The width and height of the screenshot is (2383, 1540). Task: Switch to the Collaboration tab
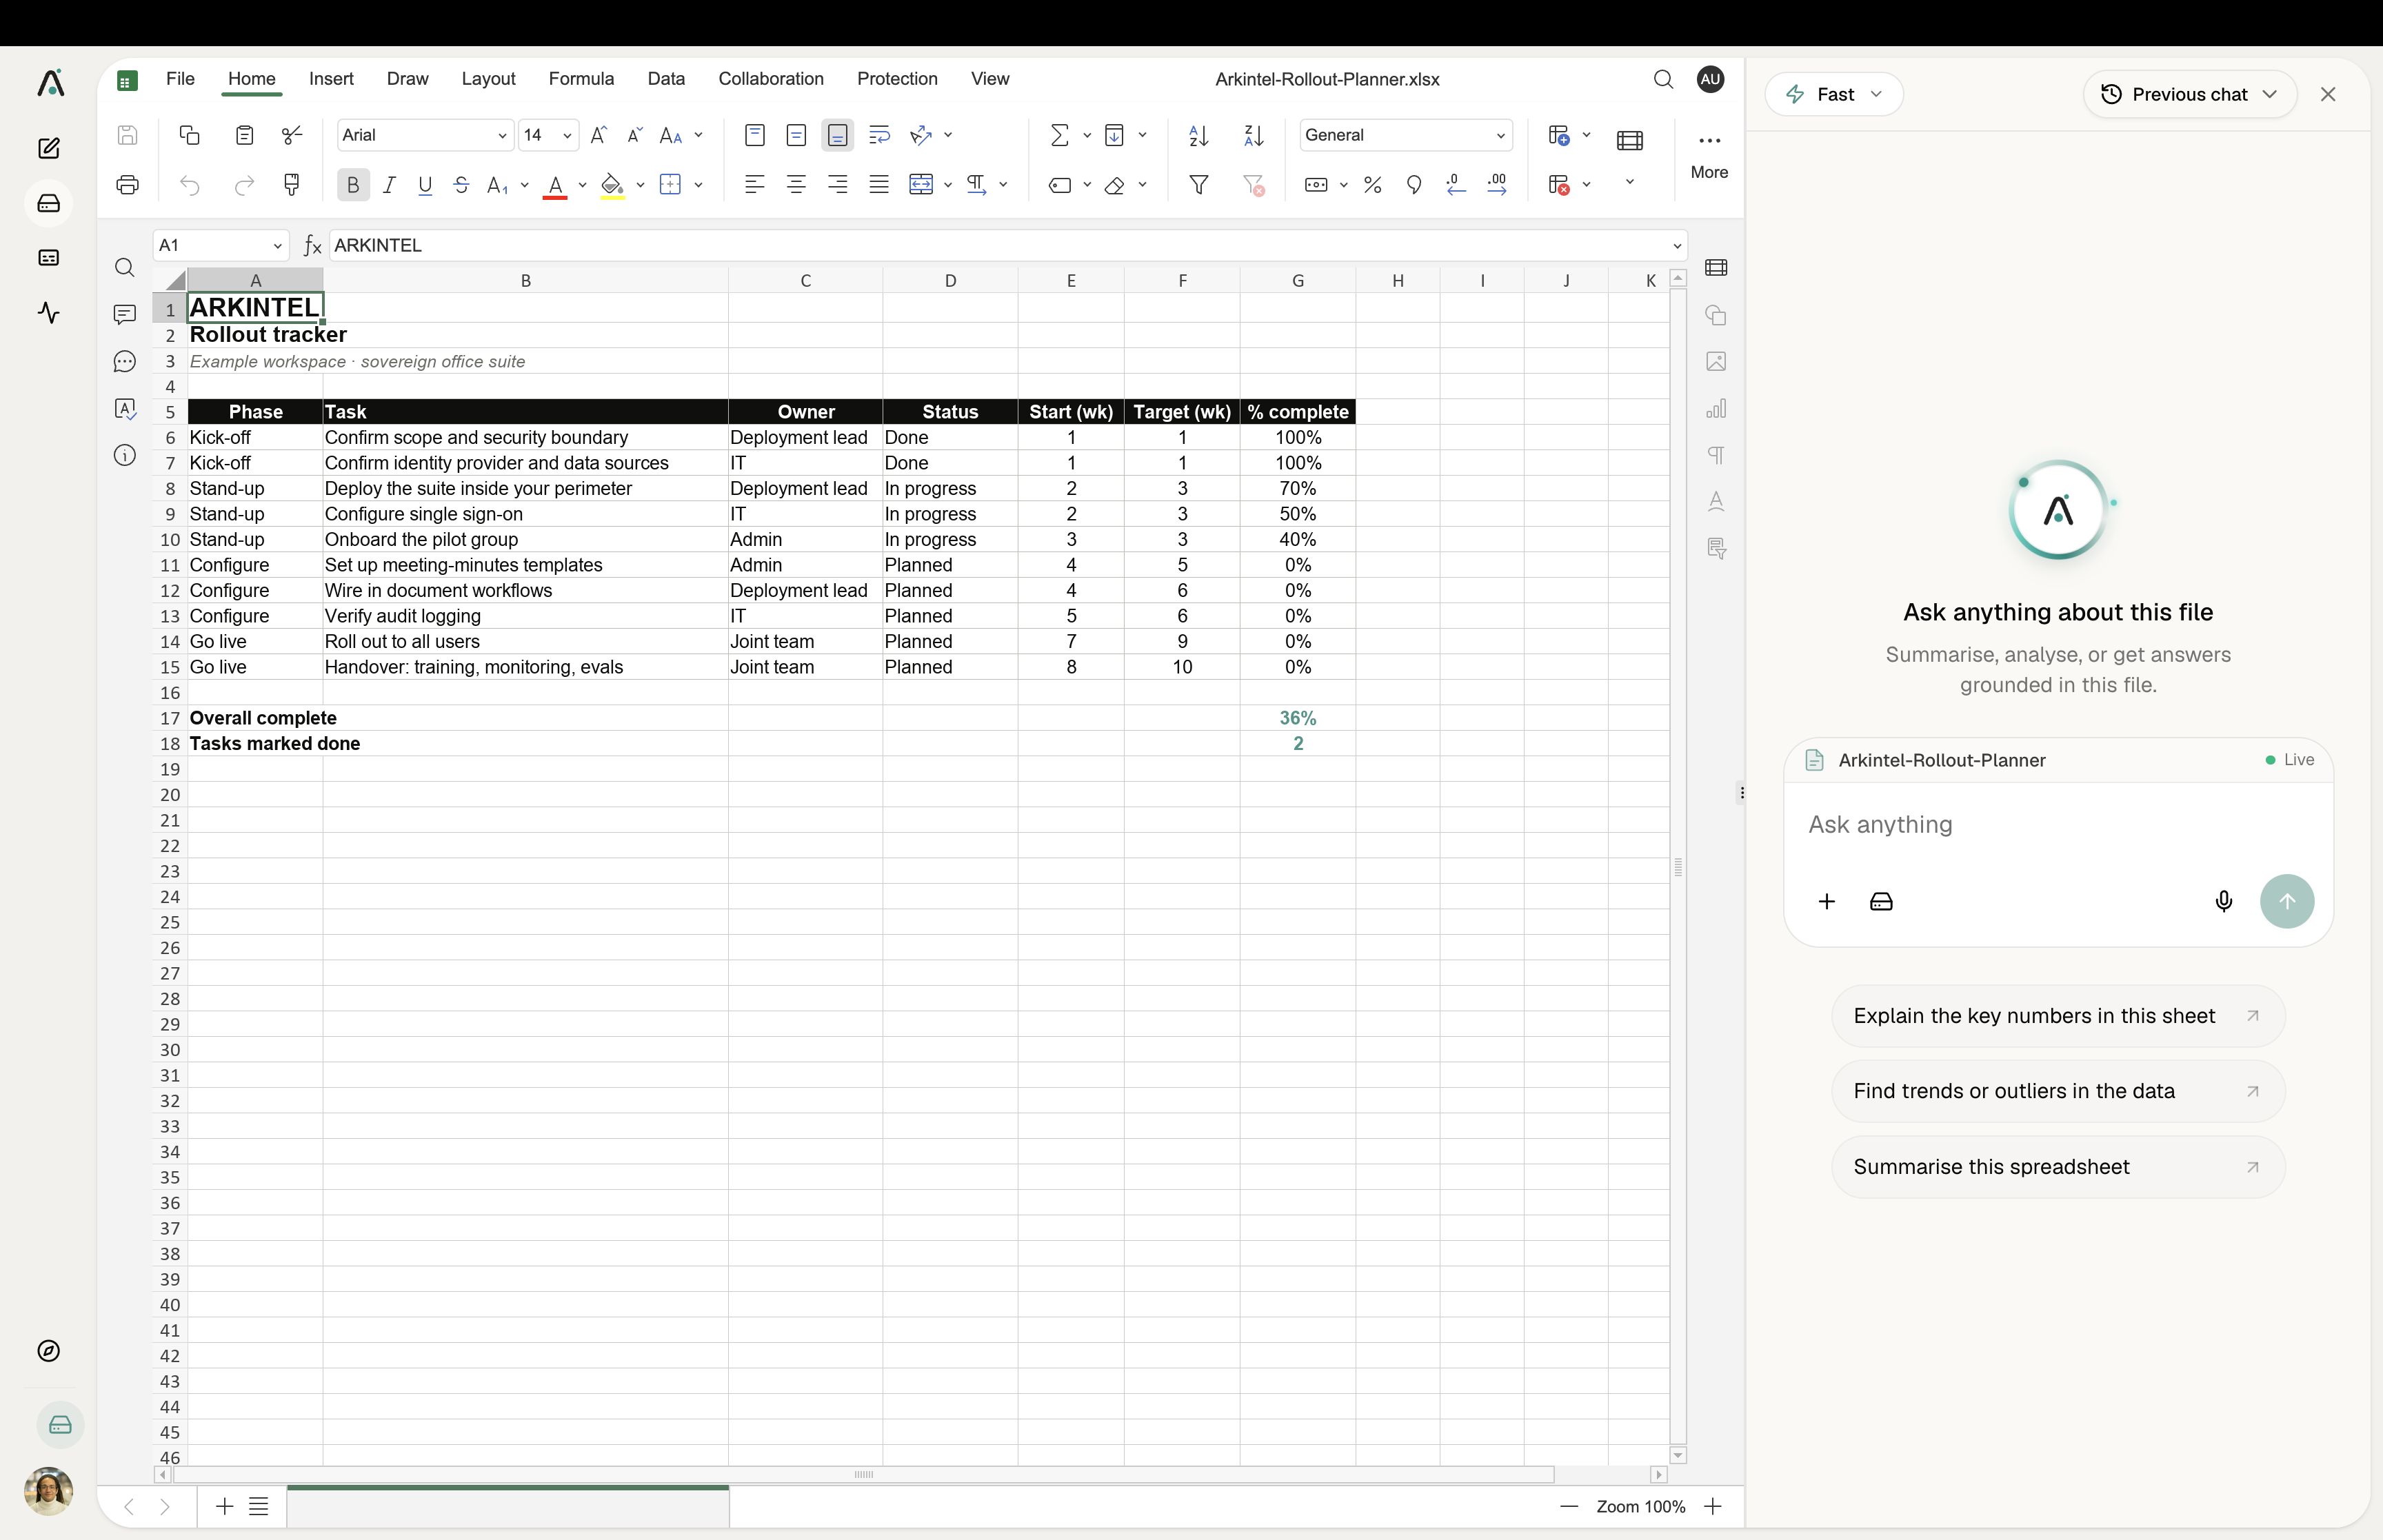pos(771,79)
